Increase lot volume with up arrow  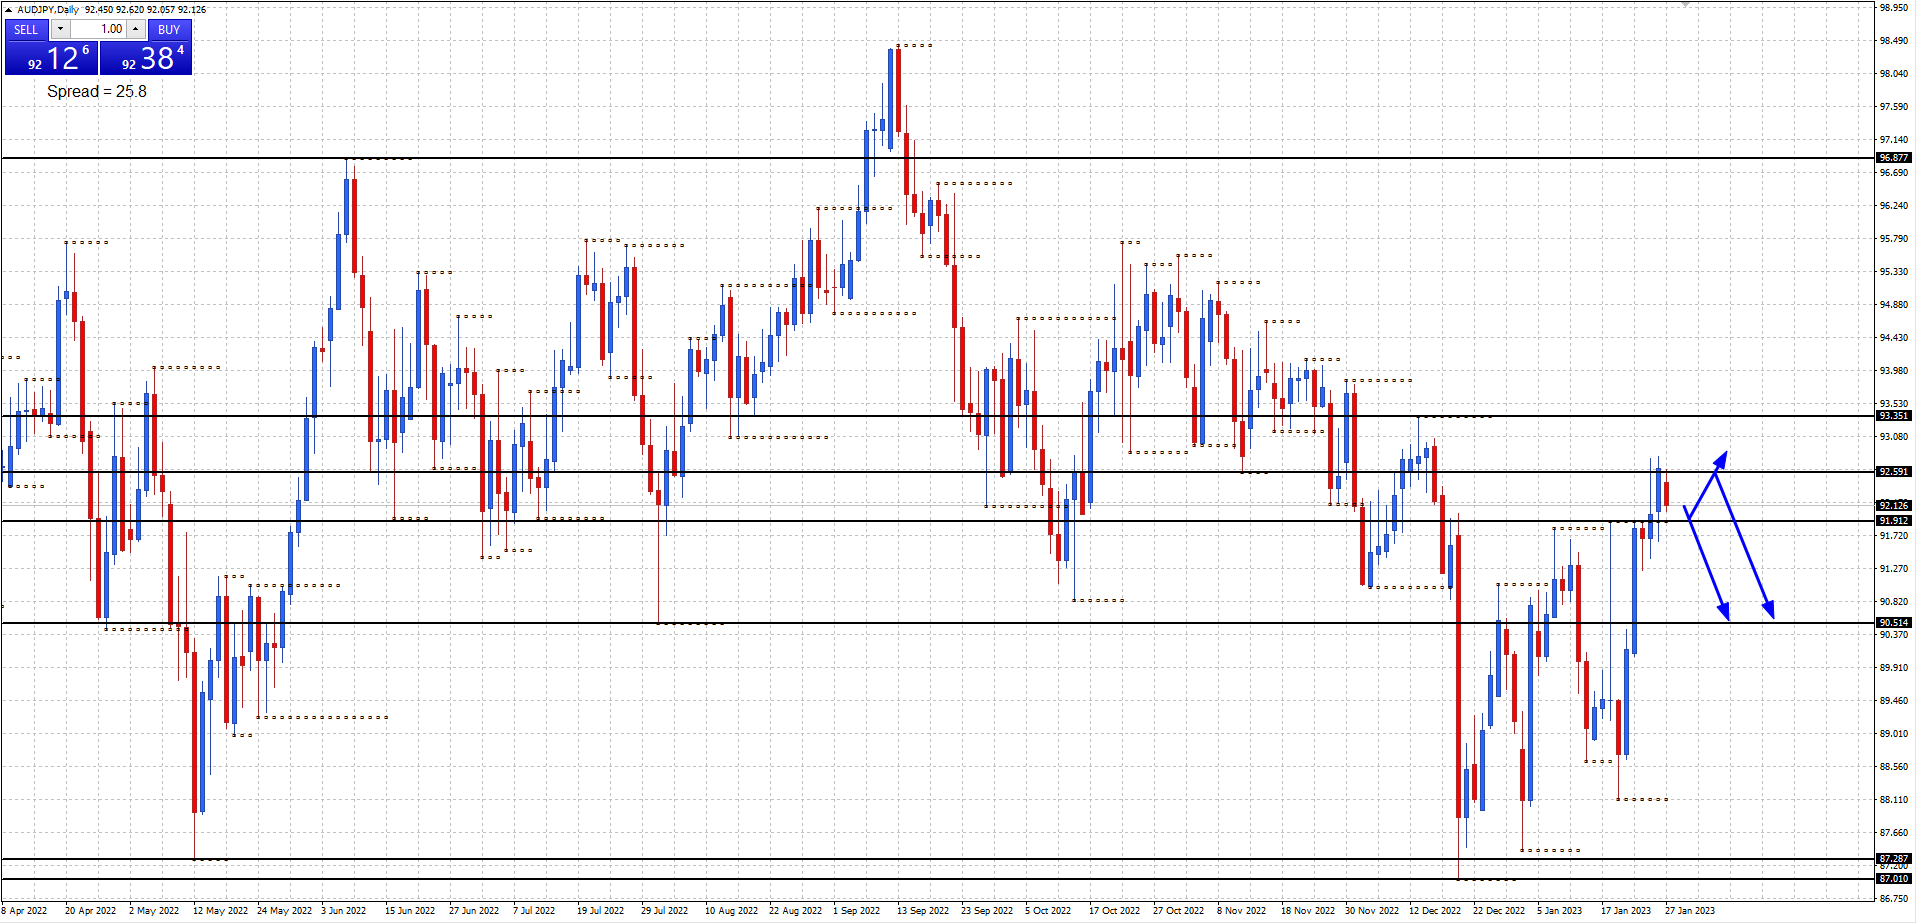[x=136, y=29]
